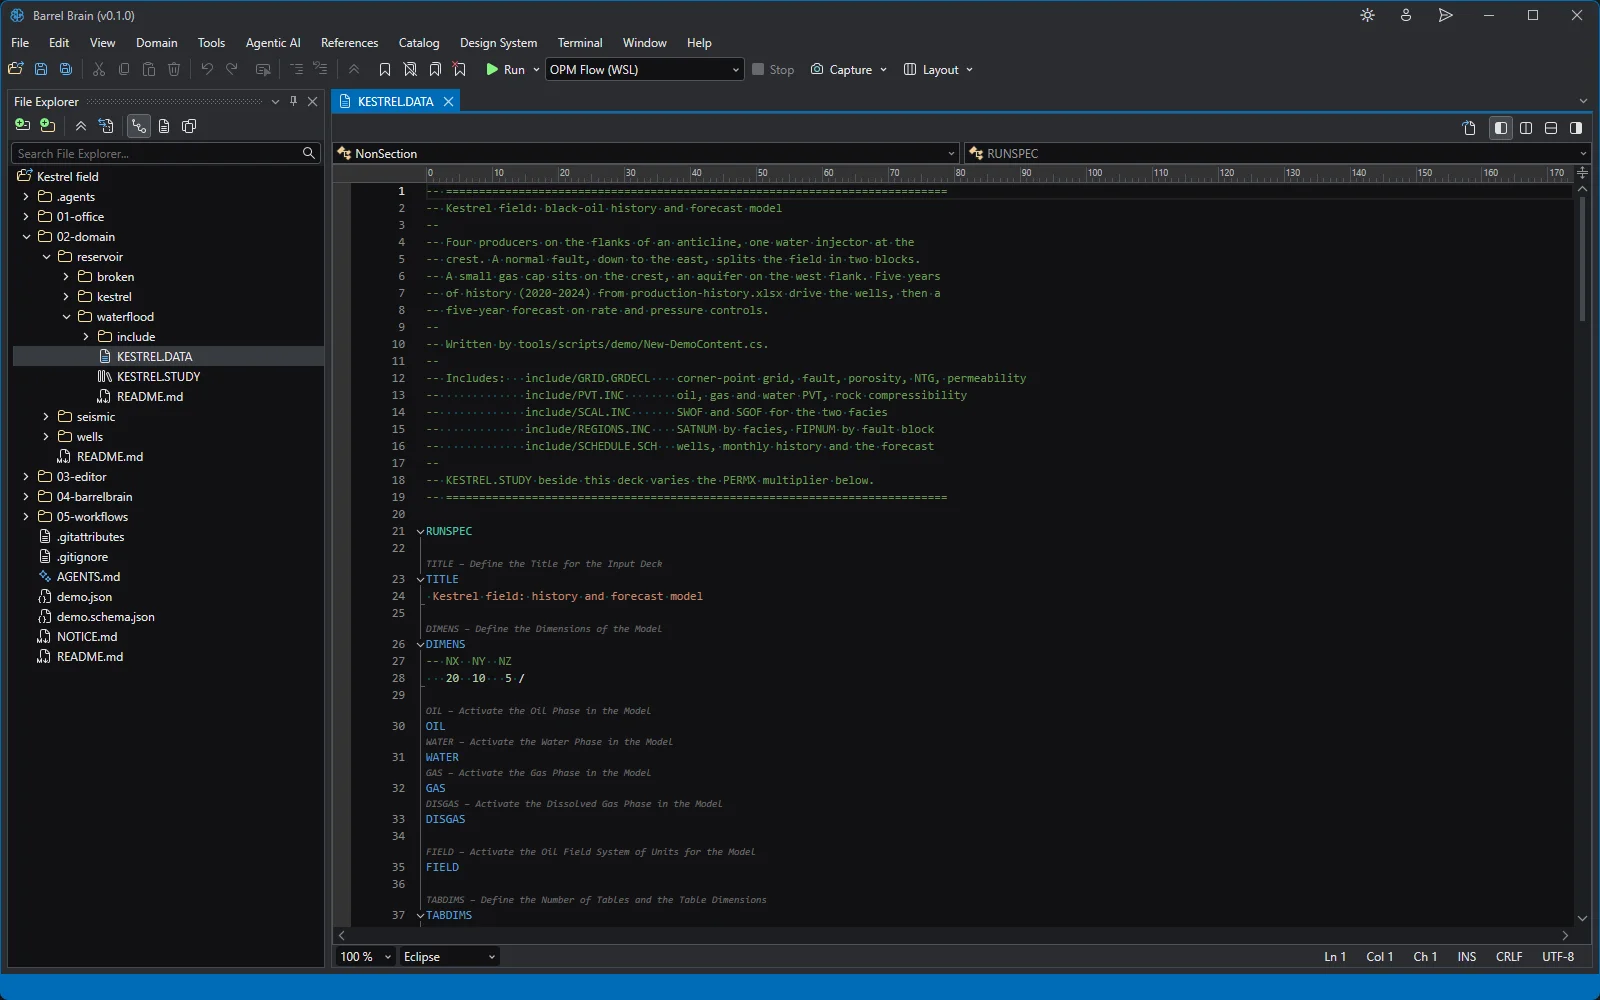Open the Design System menu
The width and height of the screenshot is (1600, 1000).
[x=498, y=43]
